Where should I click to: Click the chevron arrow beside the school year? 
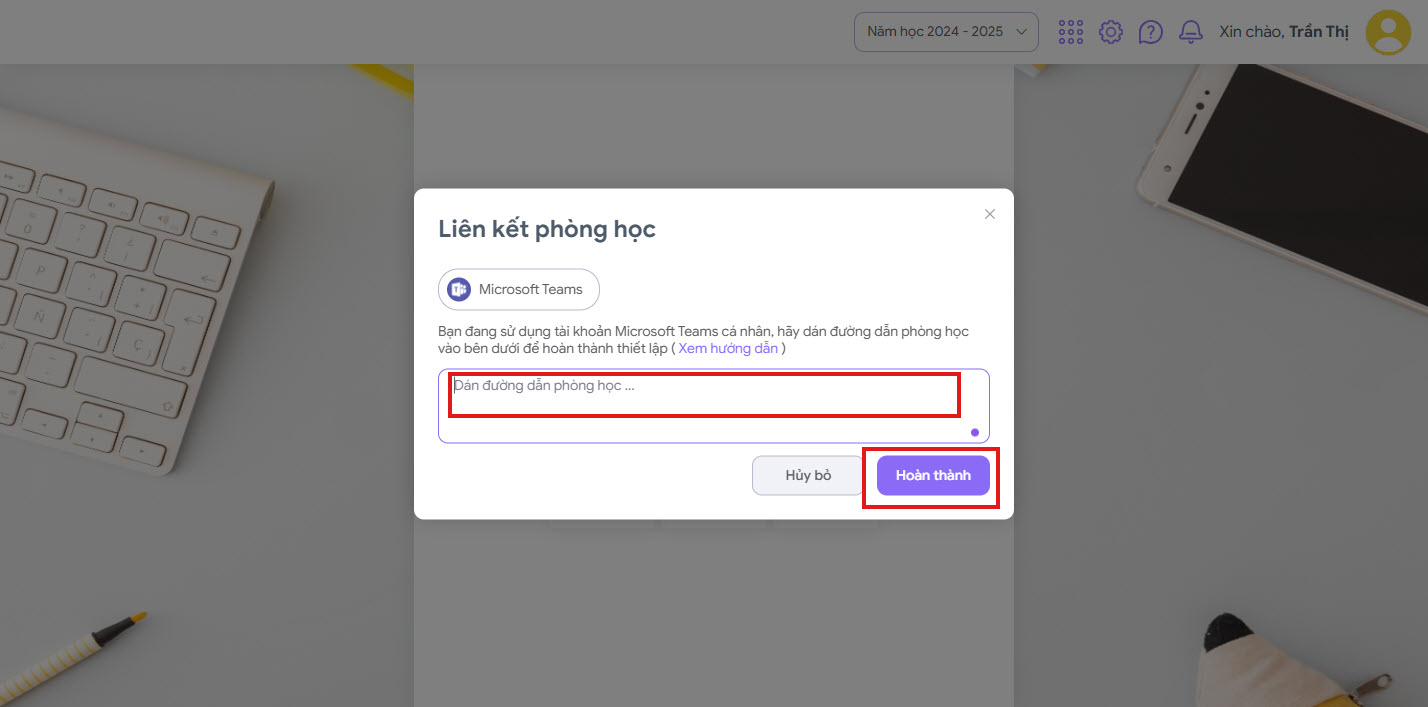coord(1021,32)
